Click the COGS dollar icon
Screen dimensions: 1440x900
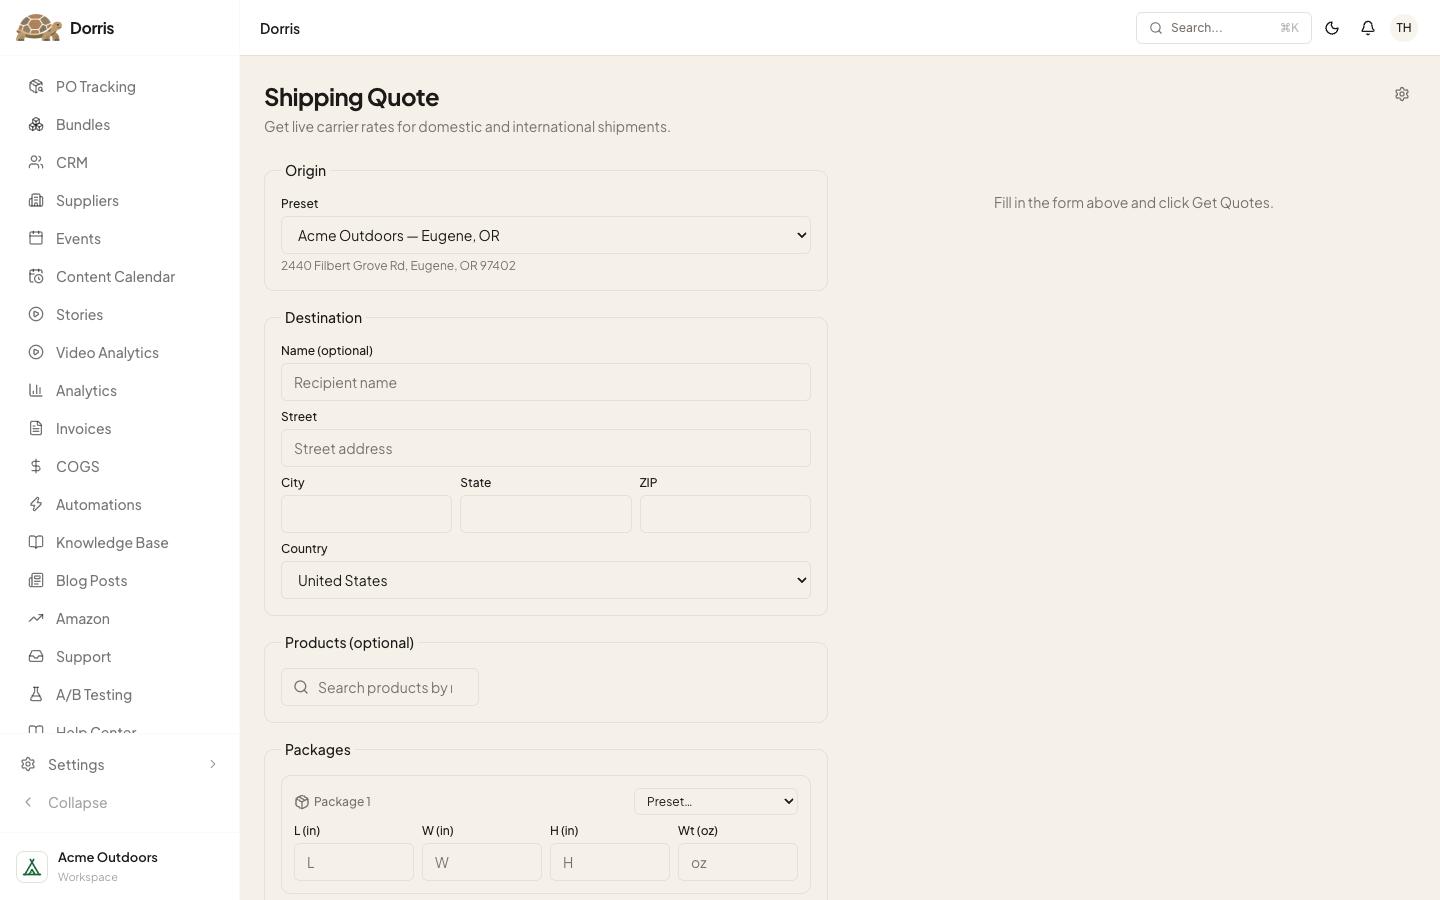pyautogui.click(x=36, y=466)
